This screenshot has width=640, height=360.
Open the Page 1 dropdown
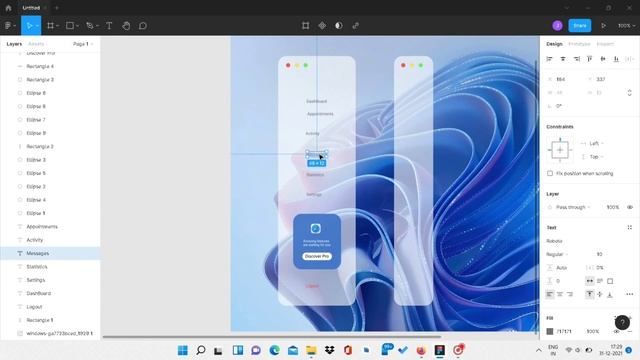pyautogui.click(x=83, y=44)
